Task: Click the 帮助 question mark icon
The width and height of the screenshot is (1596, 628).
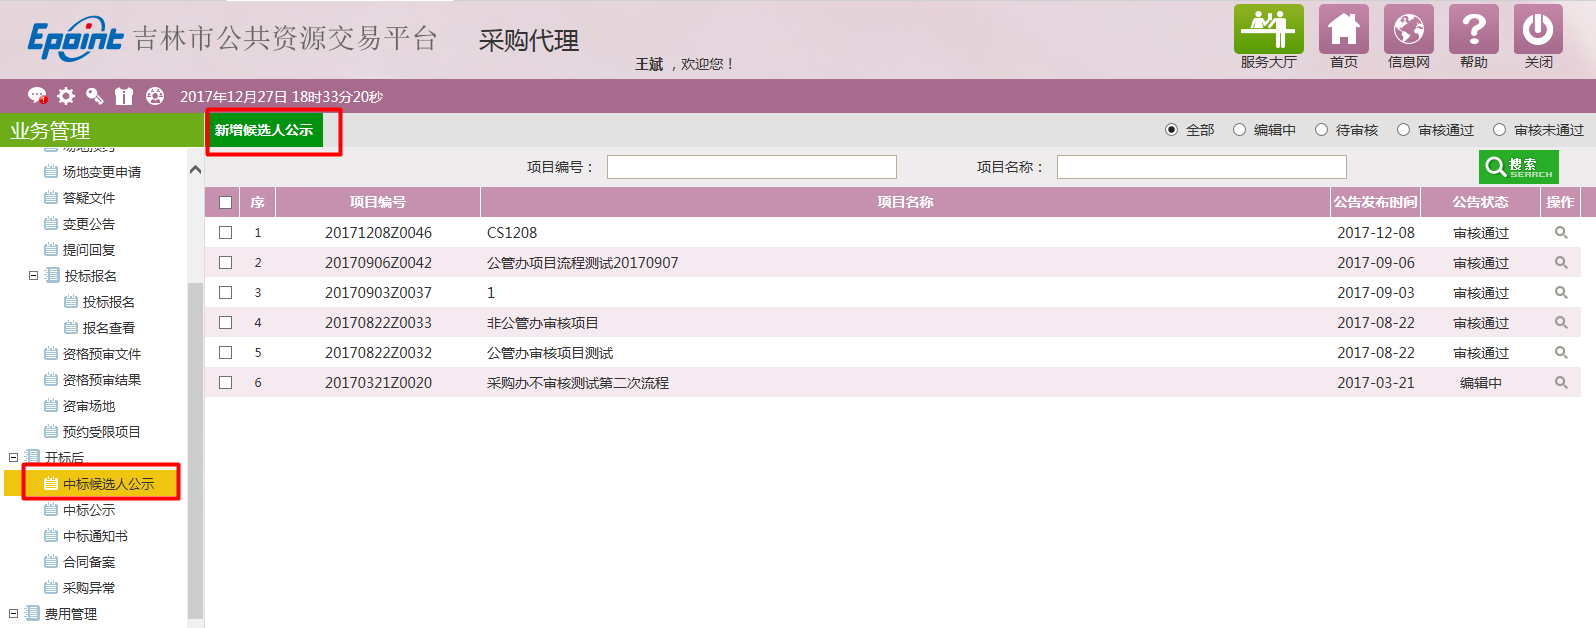Action: [x=1473, y=30]
